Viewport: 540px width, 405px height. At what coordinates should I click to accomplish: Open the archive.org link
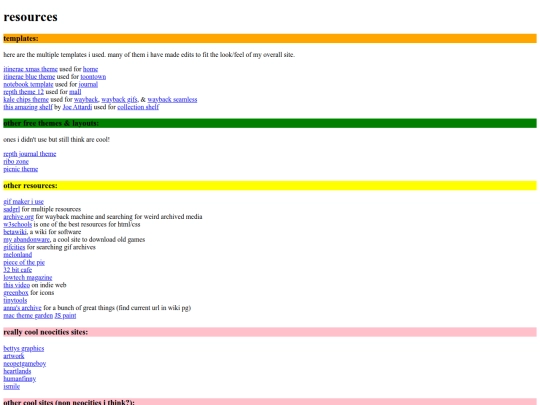click(19, 217)
